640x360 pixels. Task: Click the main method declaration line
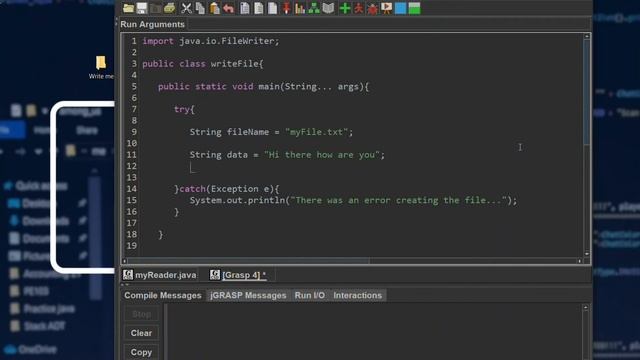click(x=263, y=87)
